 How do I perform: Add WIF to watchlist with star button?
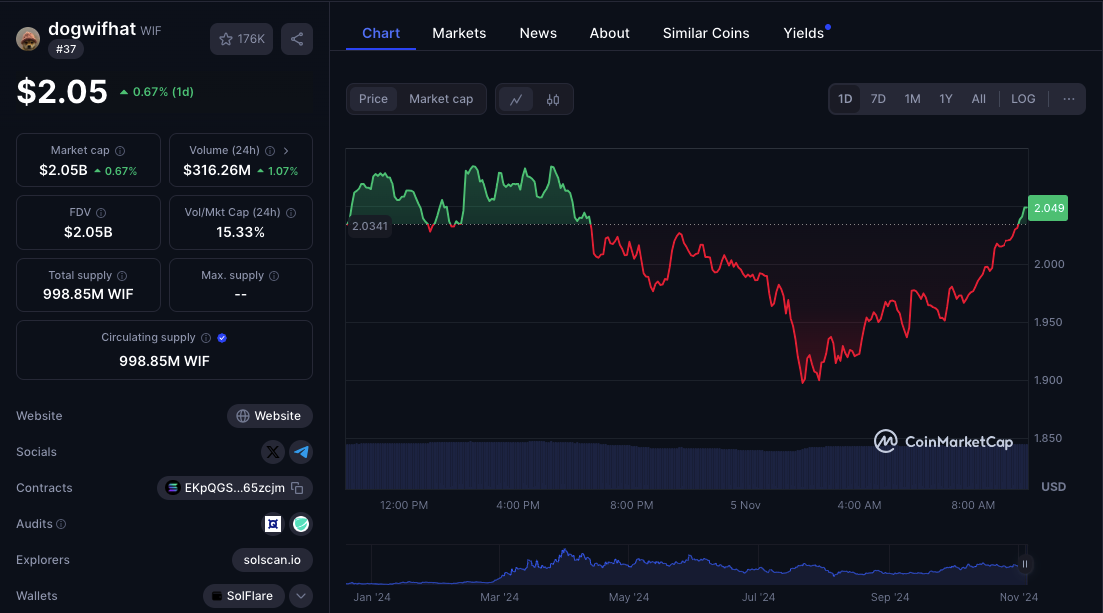pyautogui.click(x=241, y=39)
